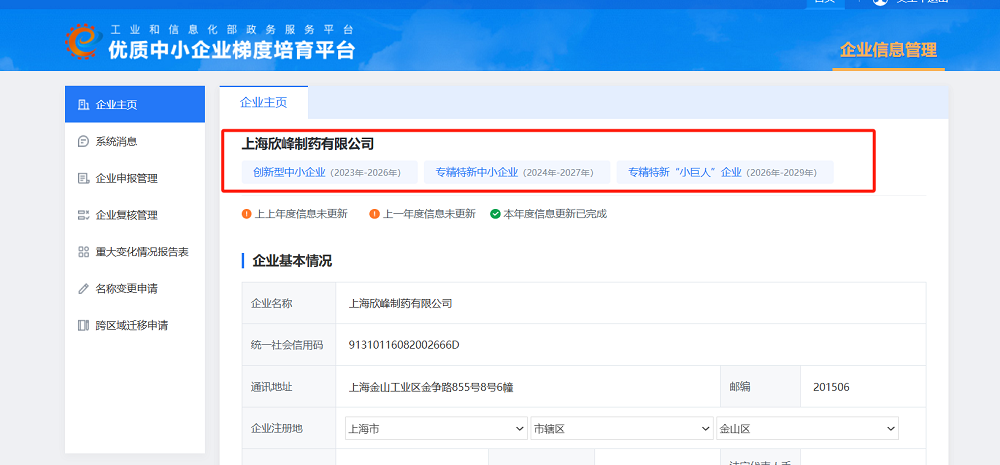Click the 名称变更申请 pencil icon
Viewport: 1000px width, 465px height.
(83, 289)
